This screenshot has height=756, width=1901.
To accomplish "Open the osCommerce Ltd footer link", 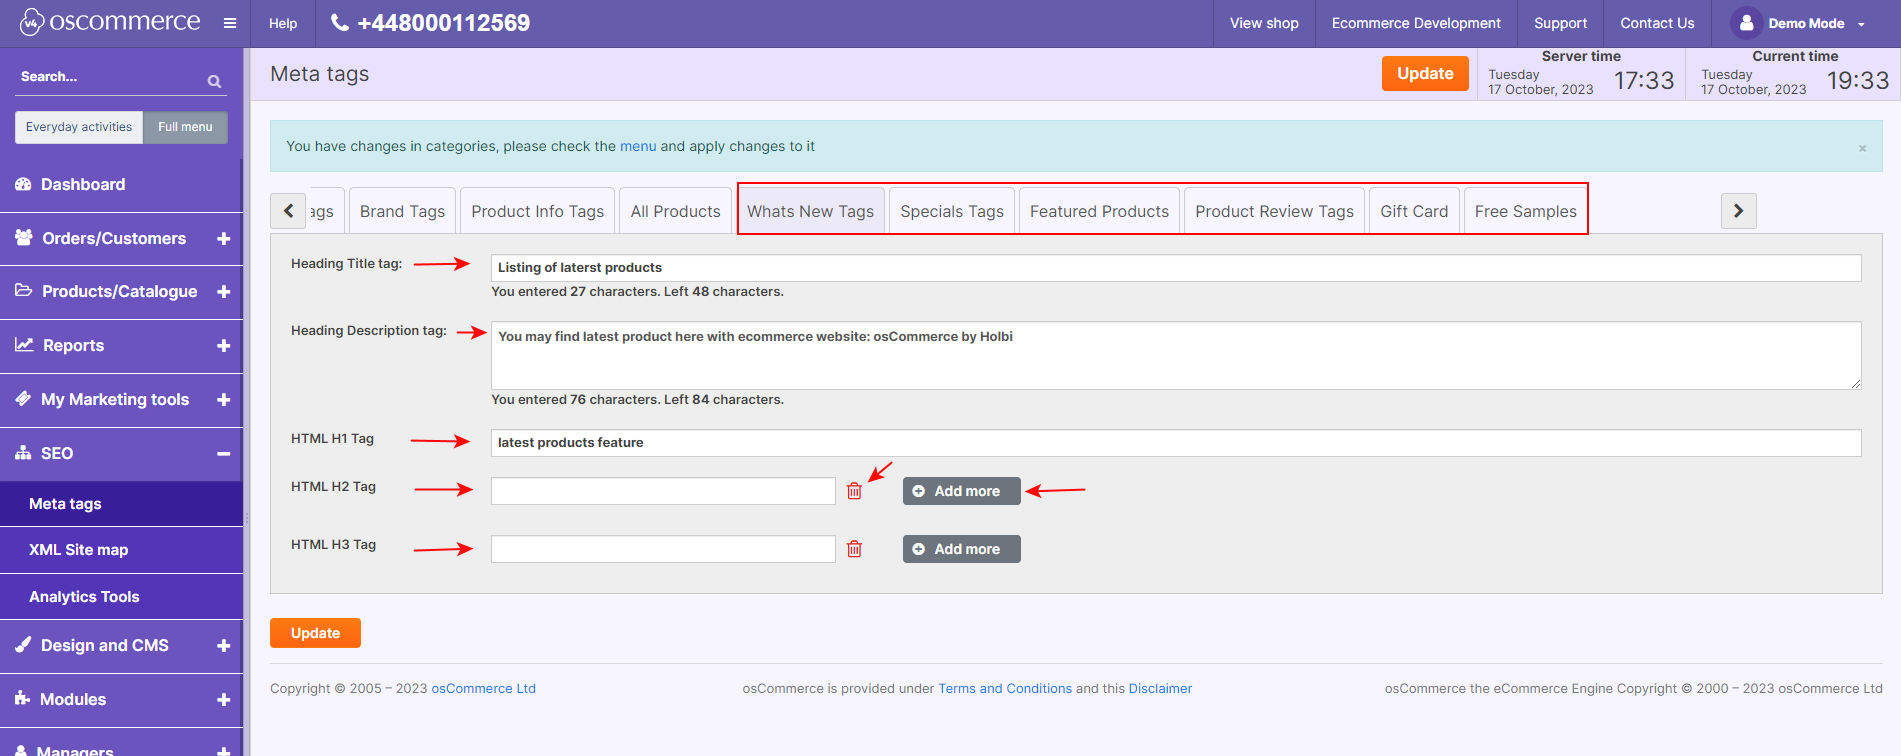I will 484,688.
